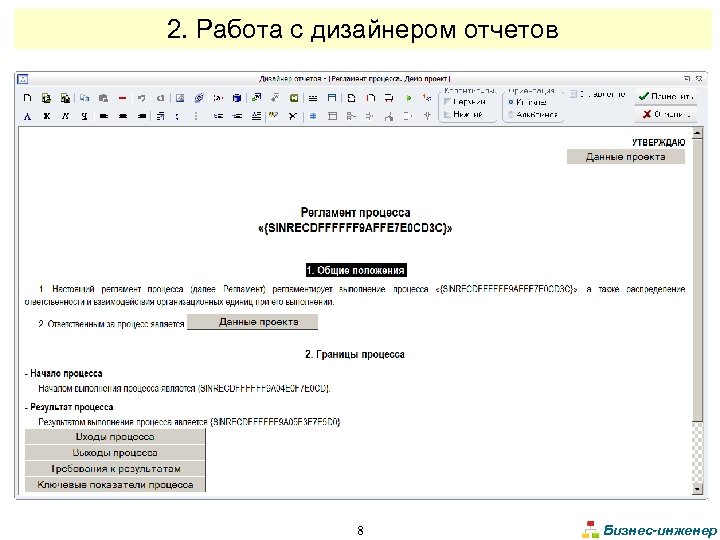Select Данные проекта field in item 2
720x540 pixels.
[x=252, y=322]
